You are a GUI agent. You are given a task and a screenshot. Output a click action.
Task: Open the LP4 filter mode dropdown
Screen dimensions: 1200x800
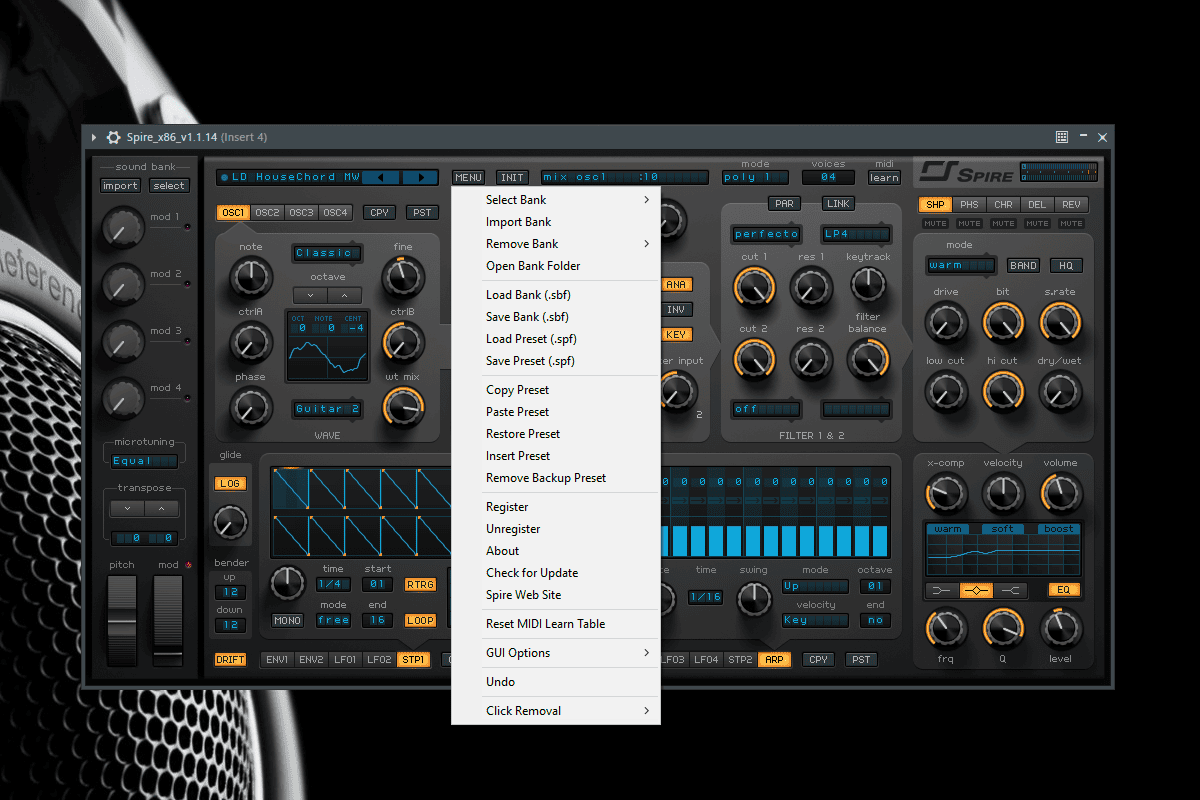pos(856,234)
